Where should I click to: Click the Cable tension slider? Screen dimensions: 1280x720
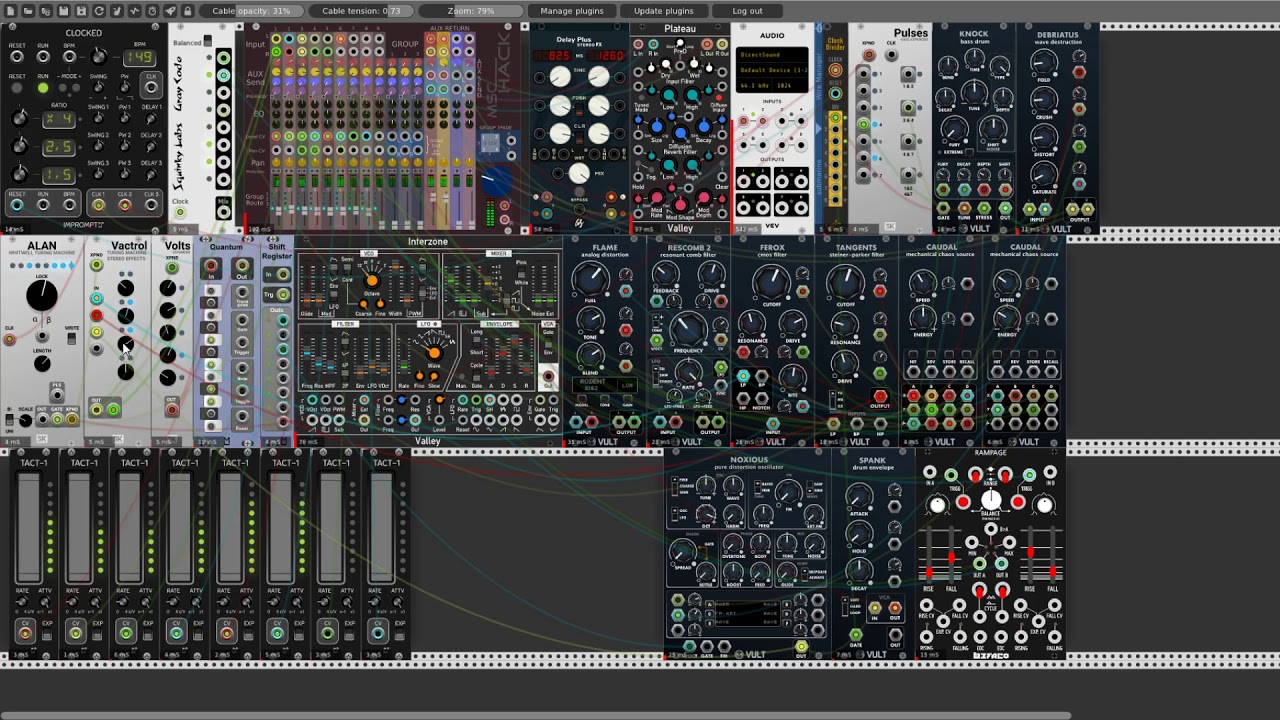tap(361, 11)
